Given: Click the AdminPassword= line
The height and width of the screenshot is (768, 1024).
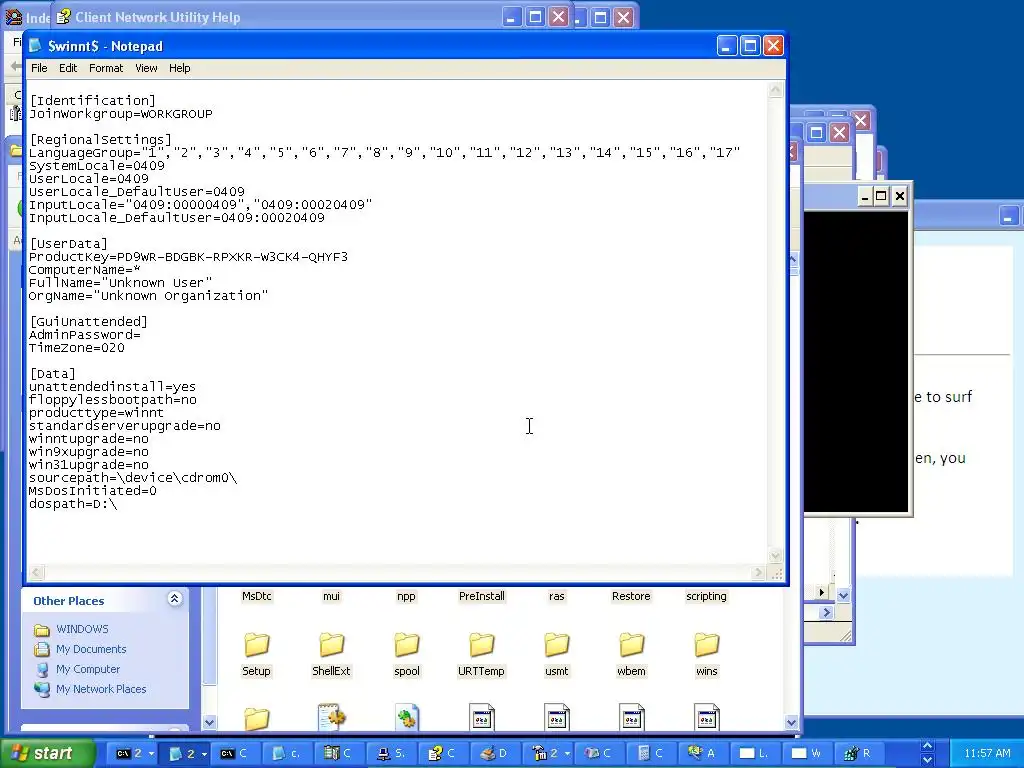Looking at the screenshot, I should [x=84, y=335].
